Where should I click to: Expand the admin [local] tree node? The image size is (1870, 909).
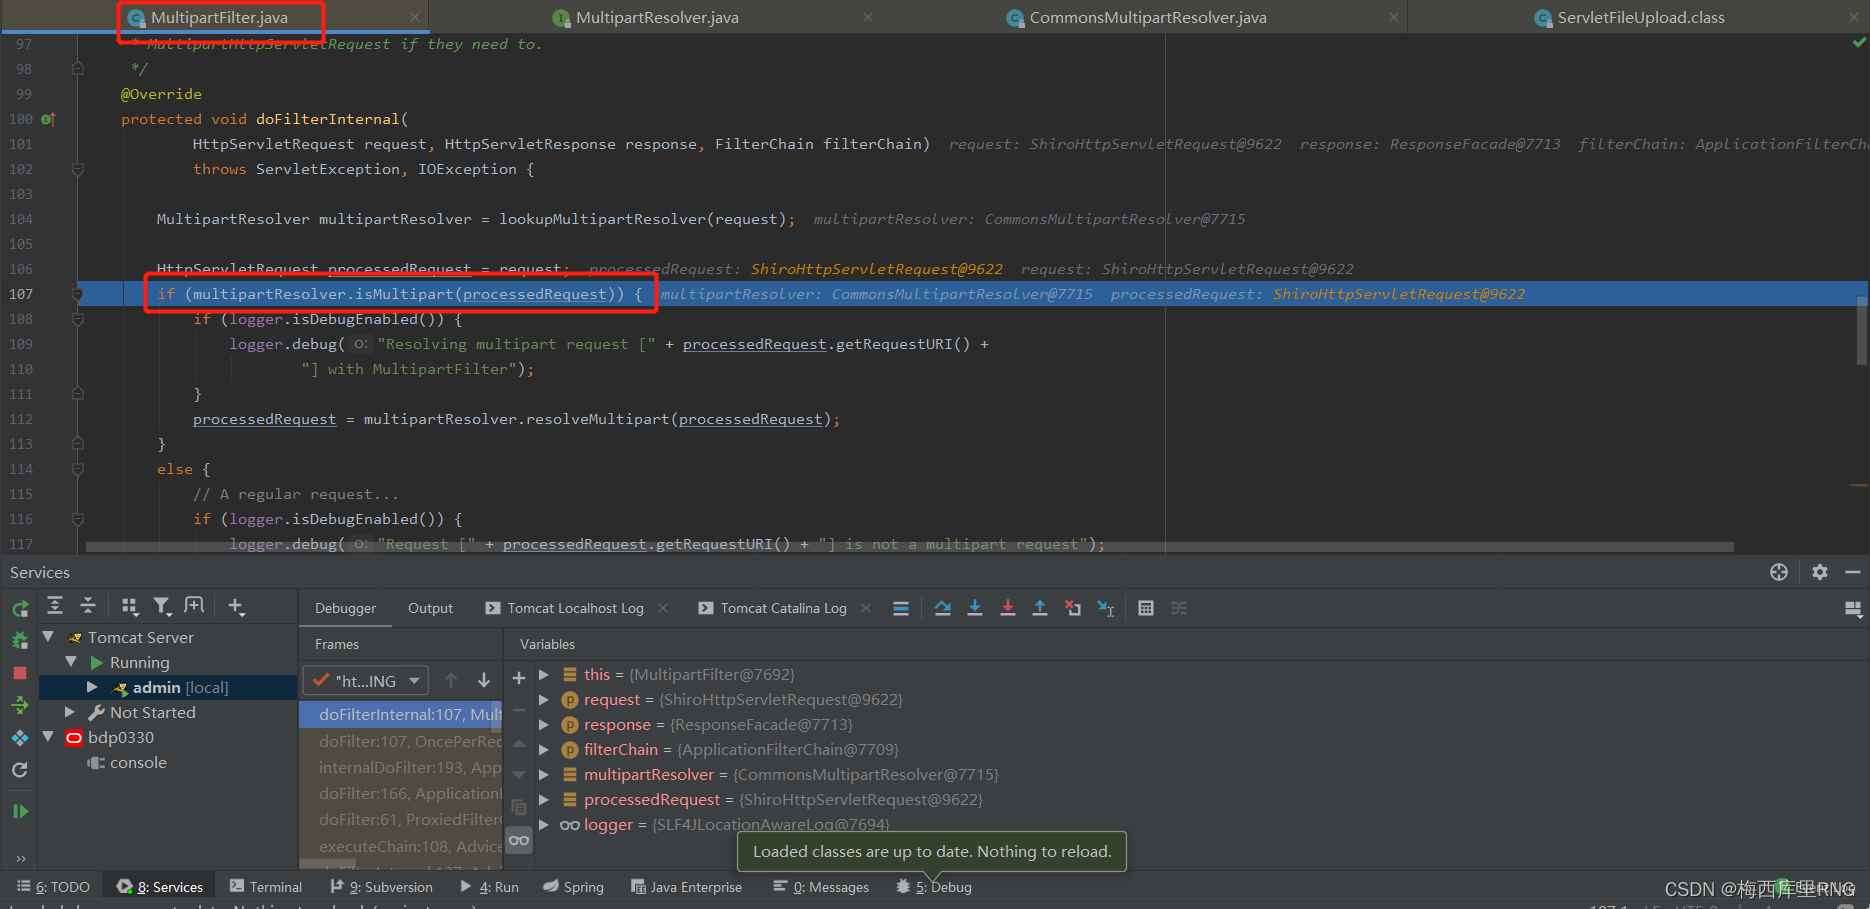(92, 687)
